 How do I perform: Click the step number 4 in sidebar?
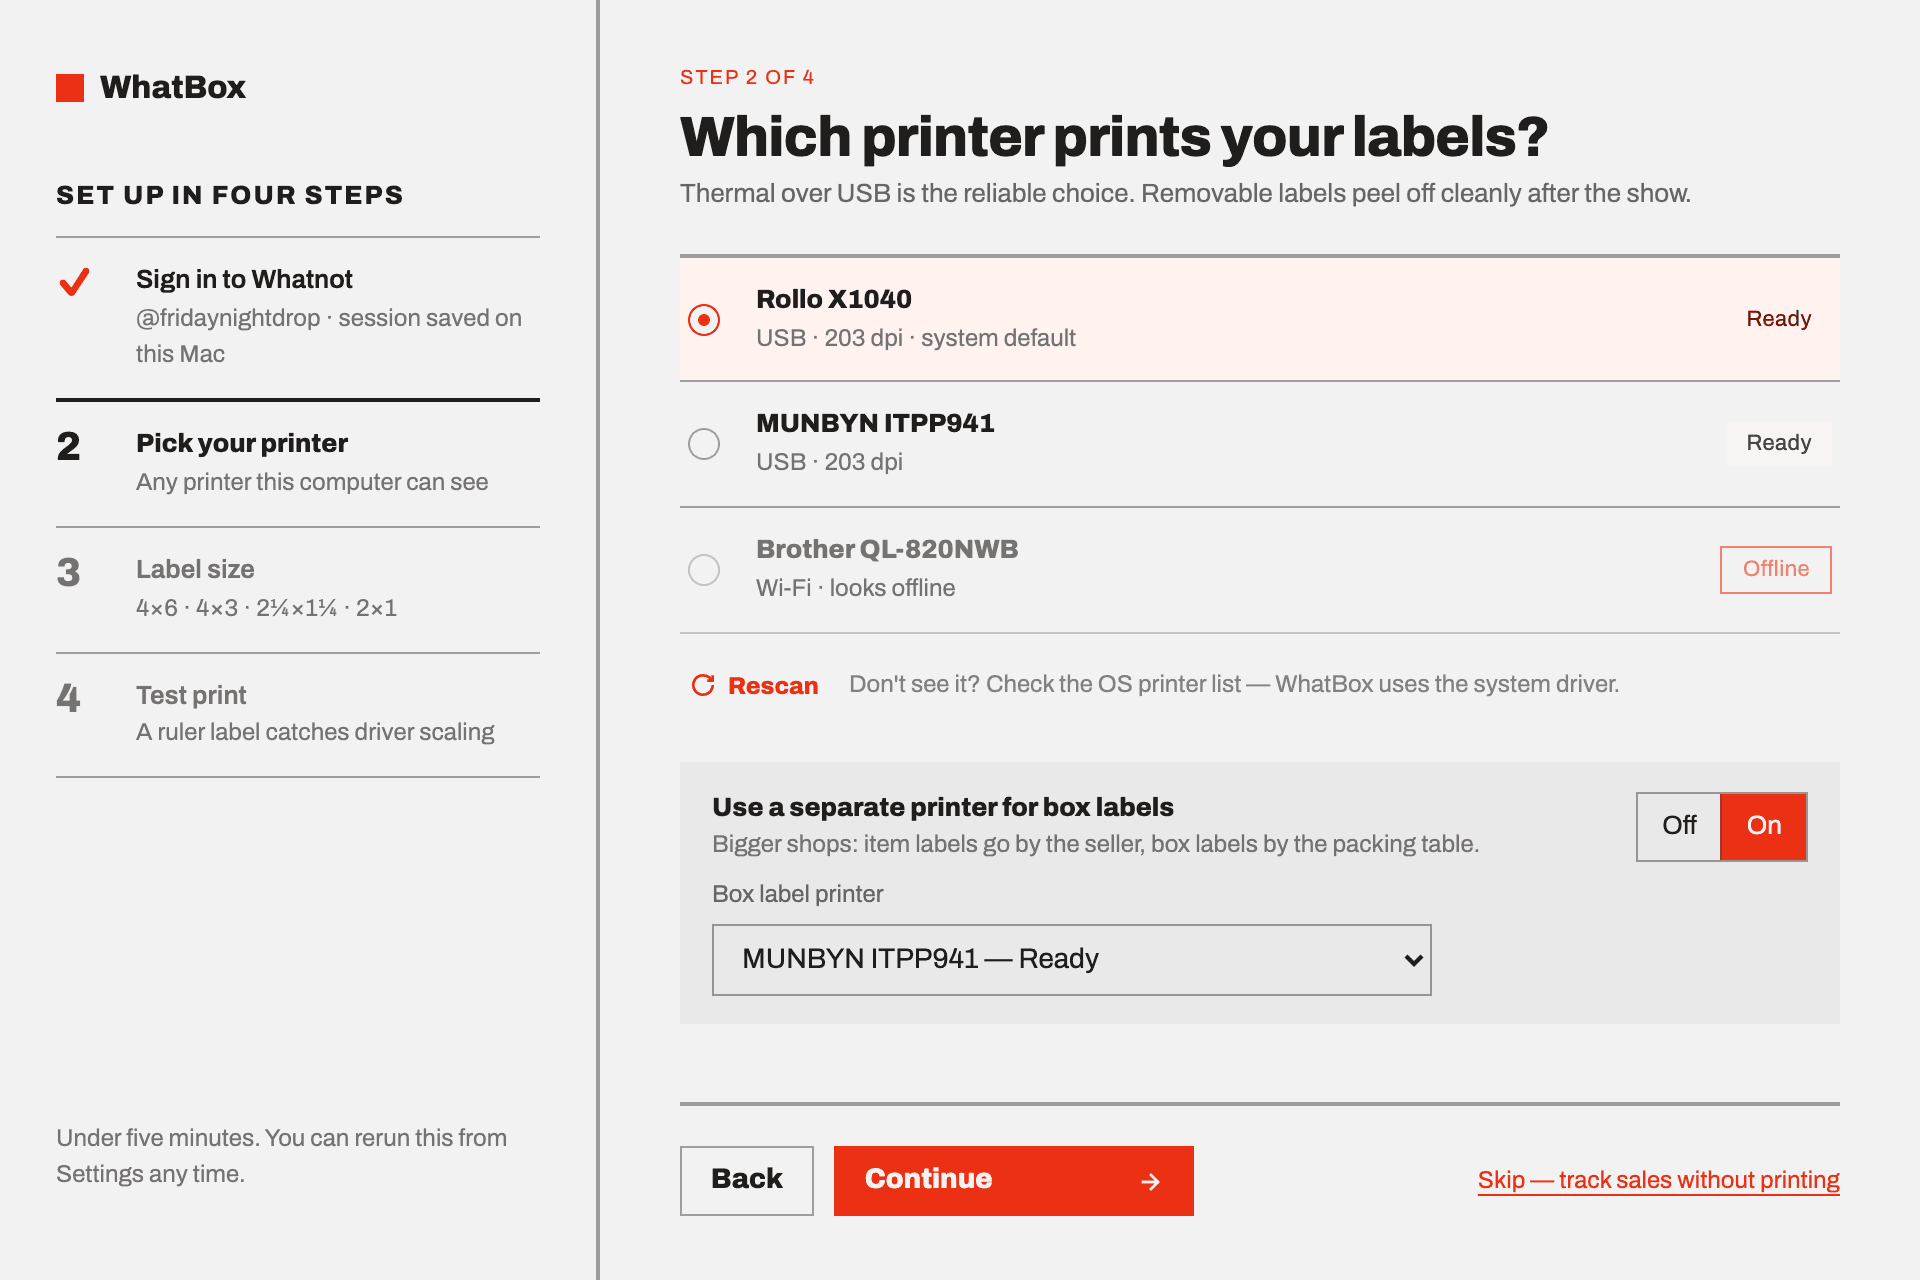coord(68,698)
